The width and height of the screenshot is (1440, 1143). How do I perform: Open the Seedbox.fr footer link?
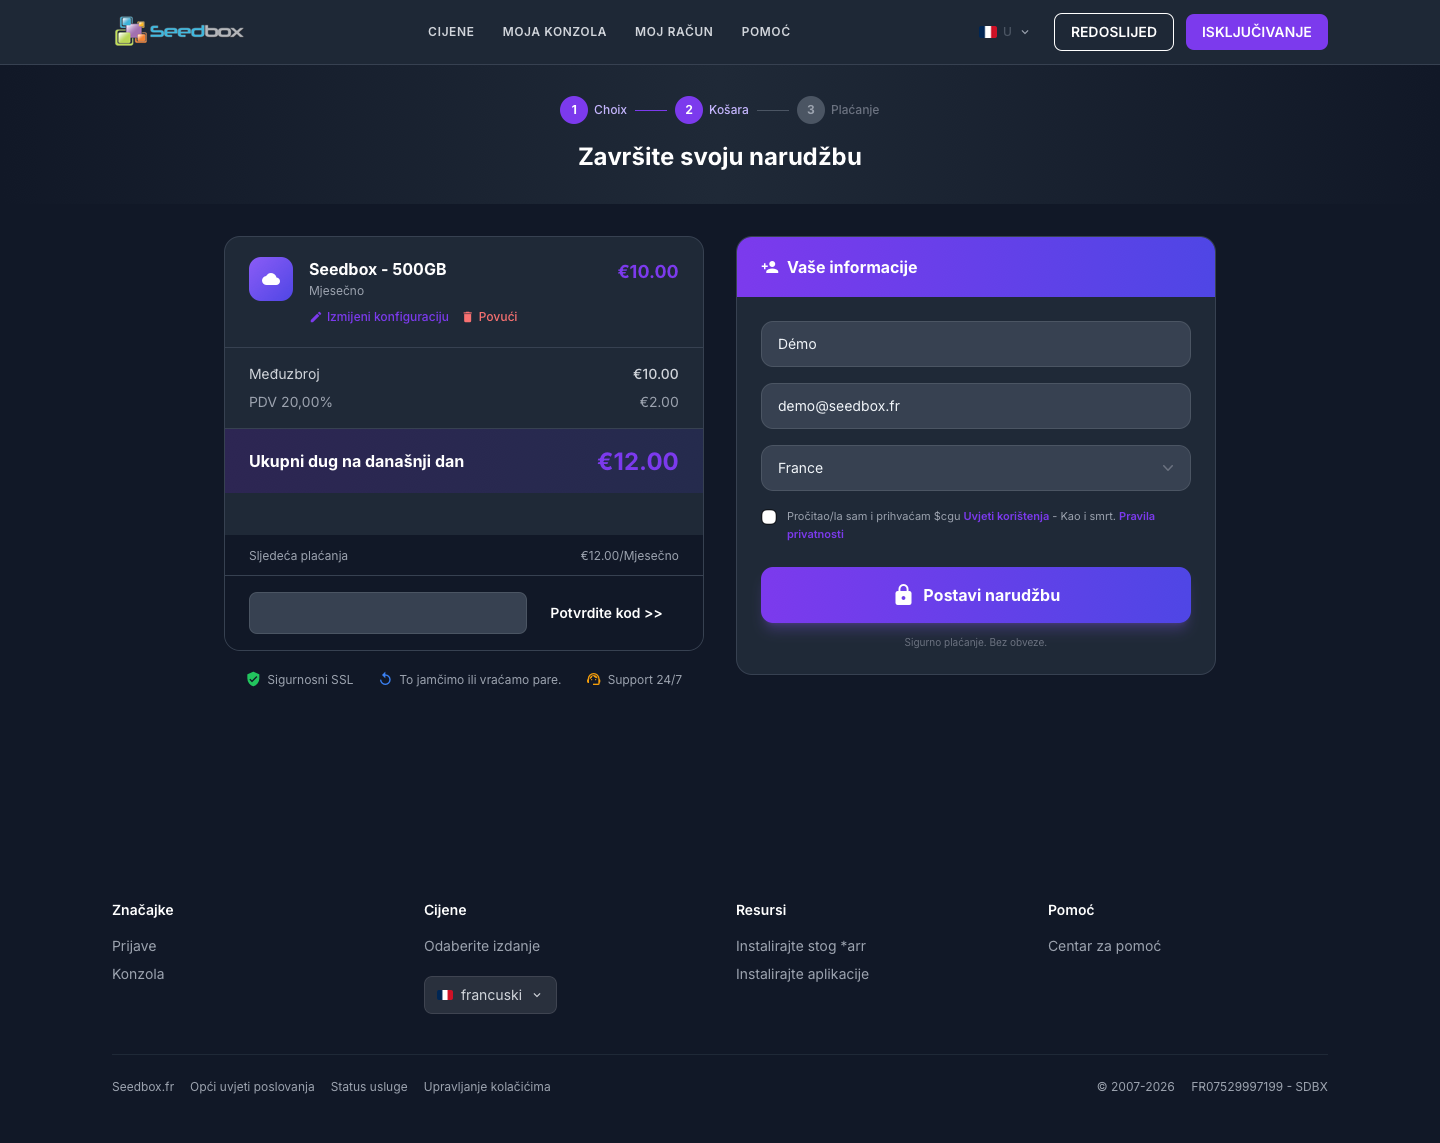point(143,1087)
